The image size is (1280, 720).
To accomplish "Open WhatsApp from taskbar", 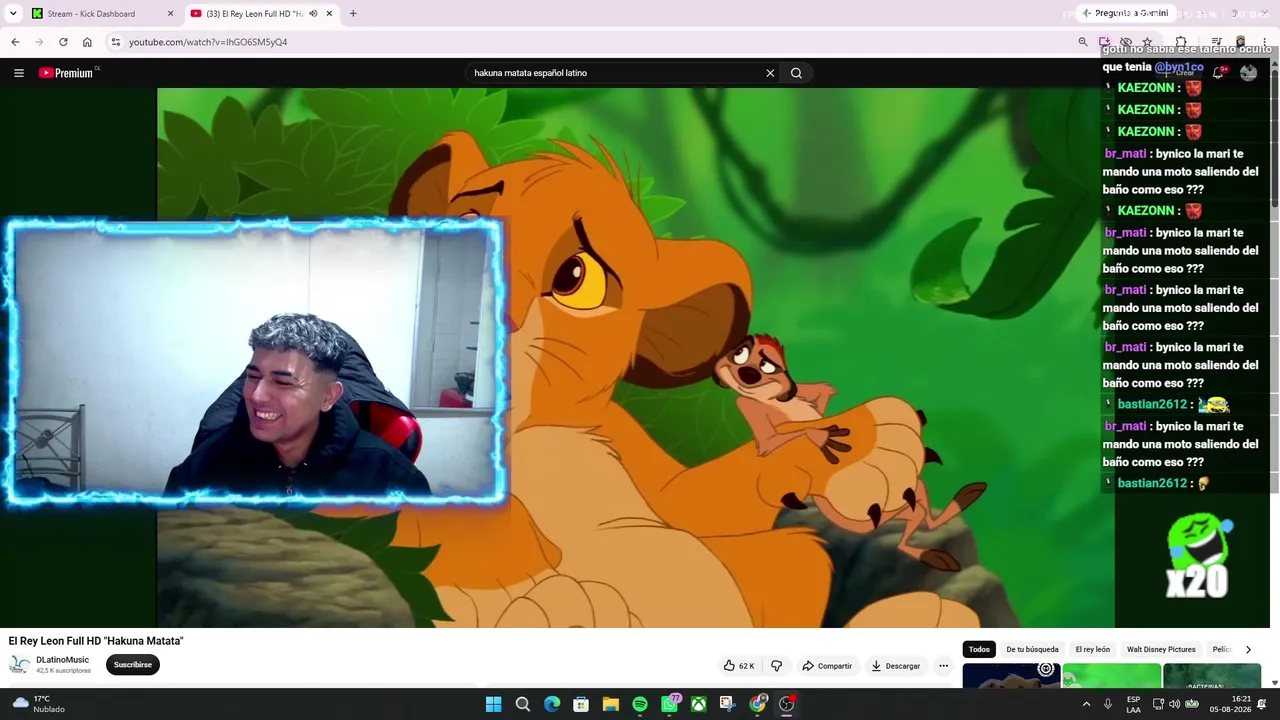I will 669,704.
